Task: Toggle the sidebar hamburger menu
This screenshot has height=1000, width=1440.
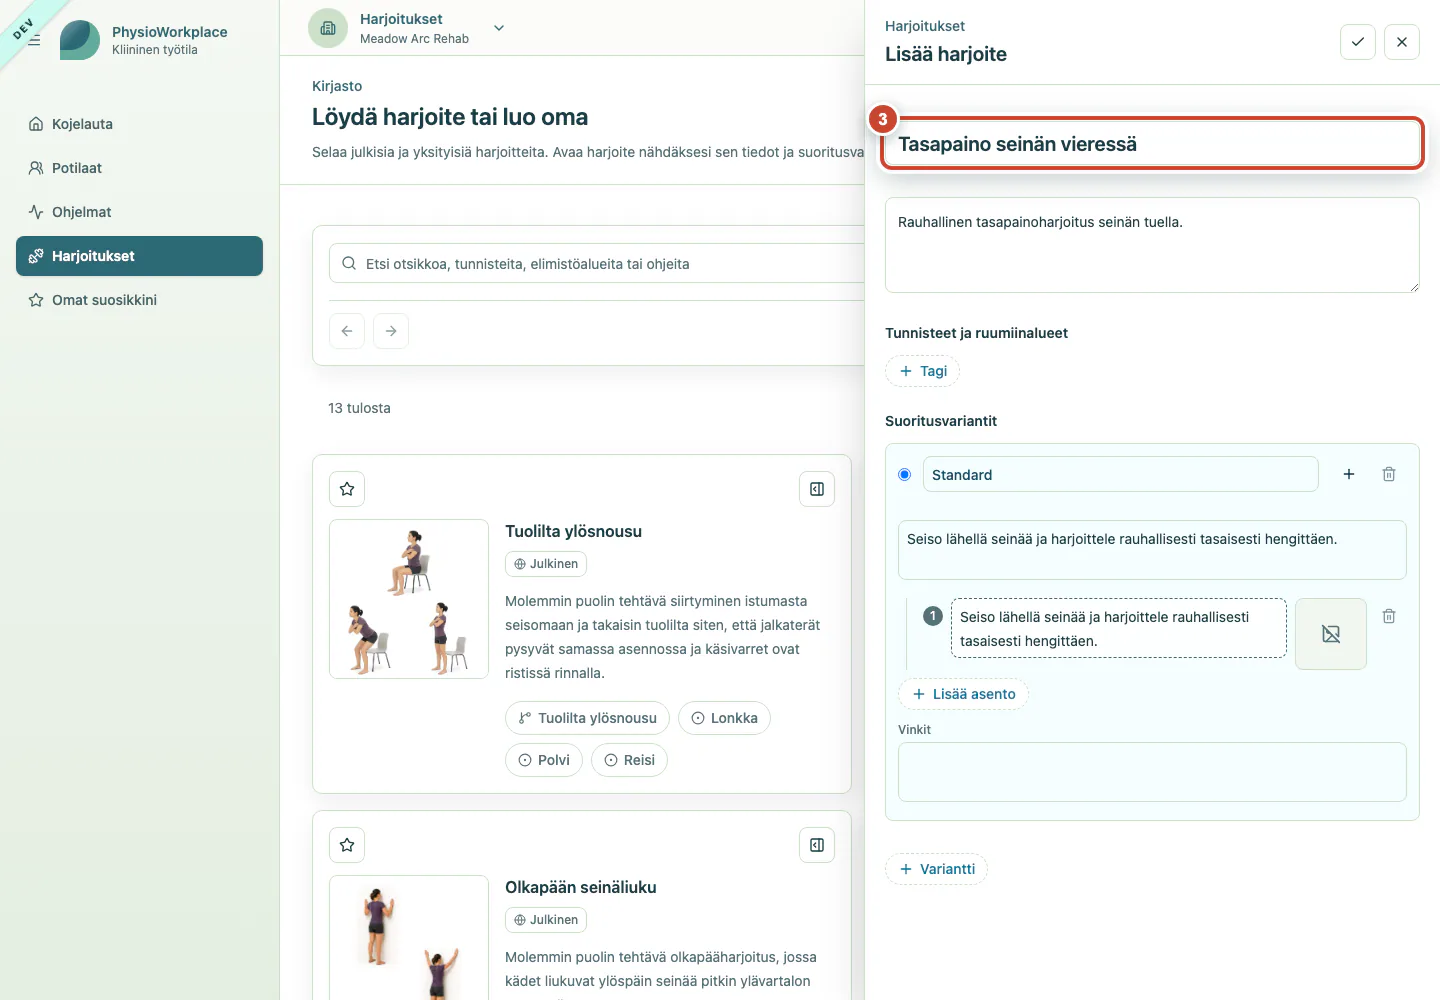Action: (34, 41)
